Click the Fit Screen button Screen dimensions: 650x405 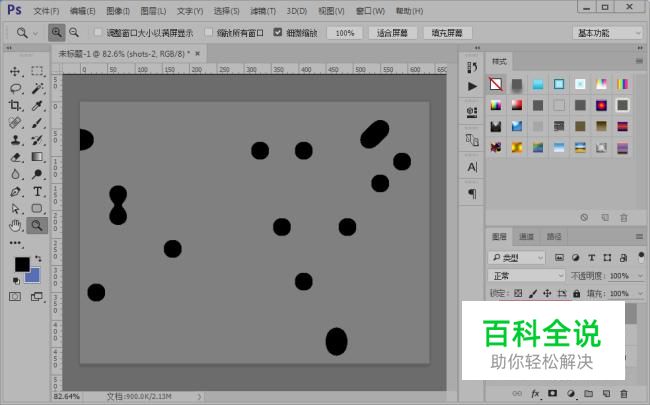pos(392,33)
